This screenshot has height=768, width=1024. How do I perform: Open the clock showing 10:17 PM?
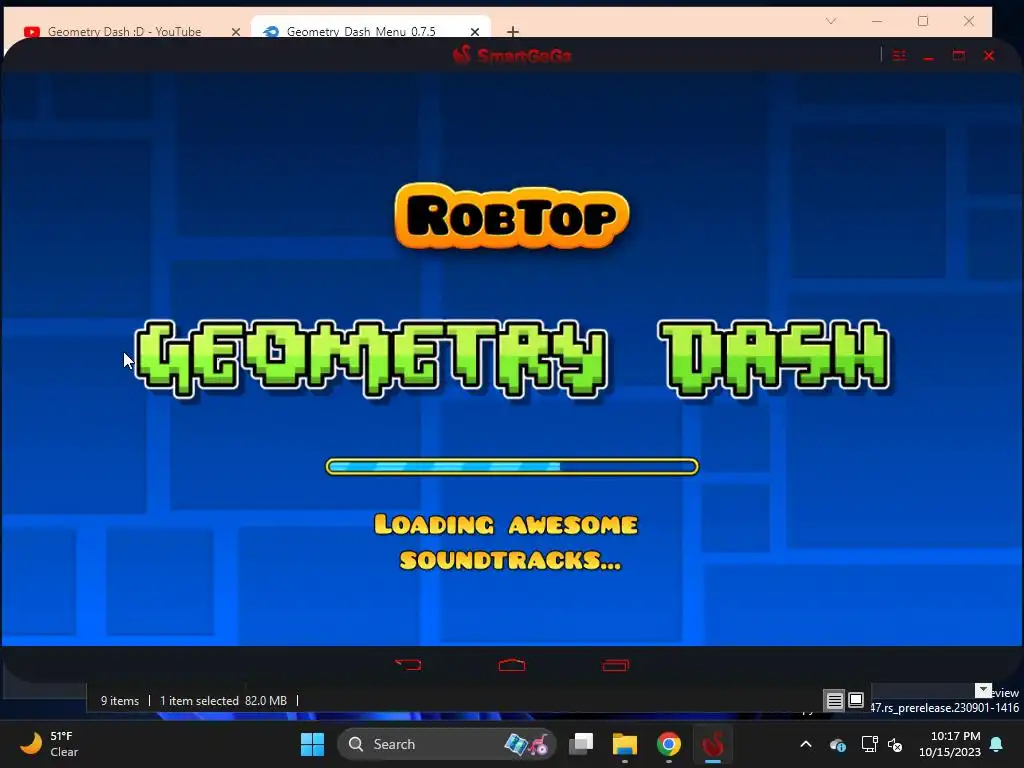(950, 744)
